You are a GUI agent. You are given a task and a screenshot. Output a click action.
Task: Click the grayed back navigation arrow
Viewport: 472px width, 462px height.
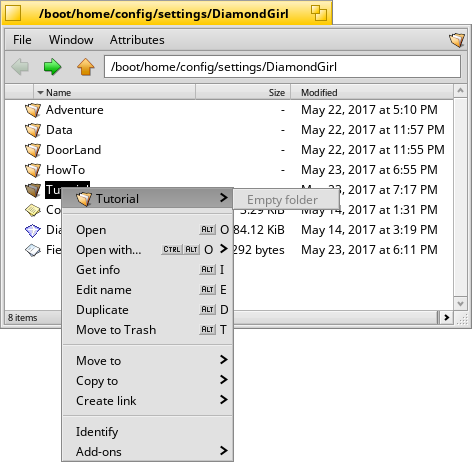click(x=20, y=67)
